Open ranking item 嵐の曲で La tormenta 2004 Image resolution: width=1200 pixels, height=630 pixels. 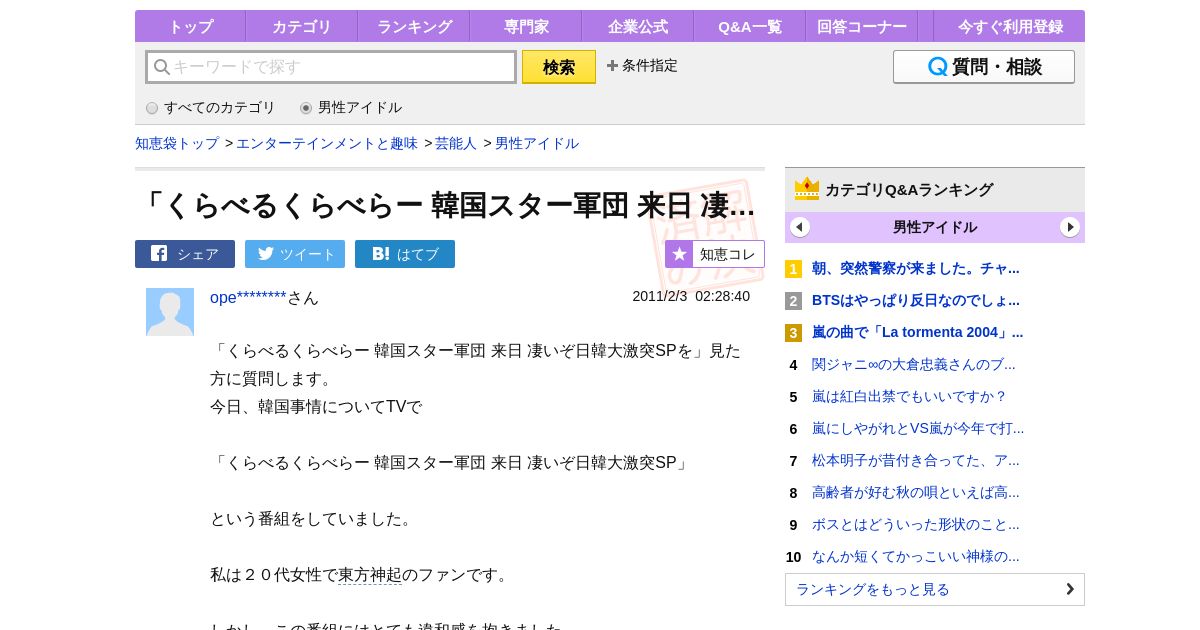[918, 332]
